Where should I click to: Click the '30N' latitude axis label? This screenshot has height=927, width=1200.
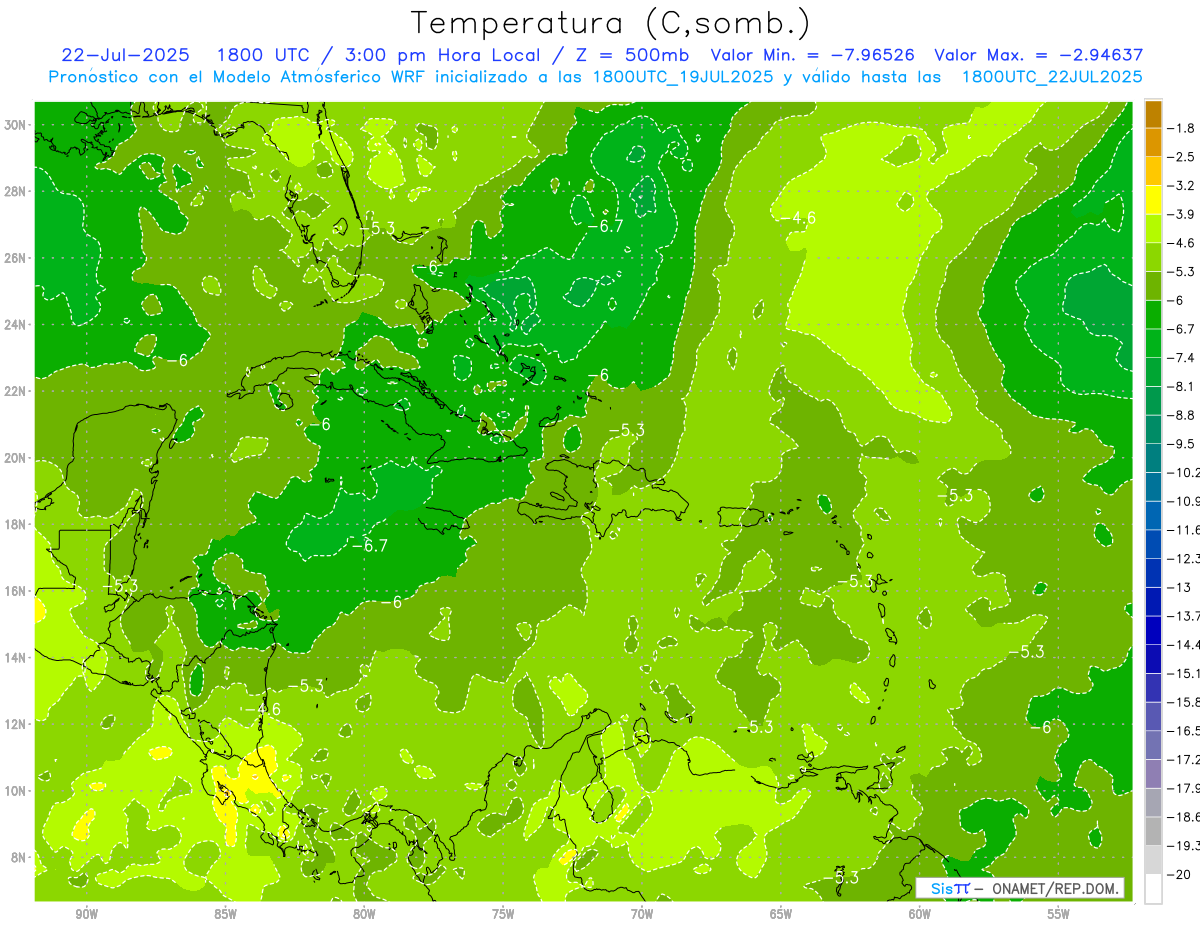pyautogui.click(x=16, y=125)
